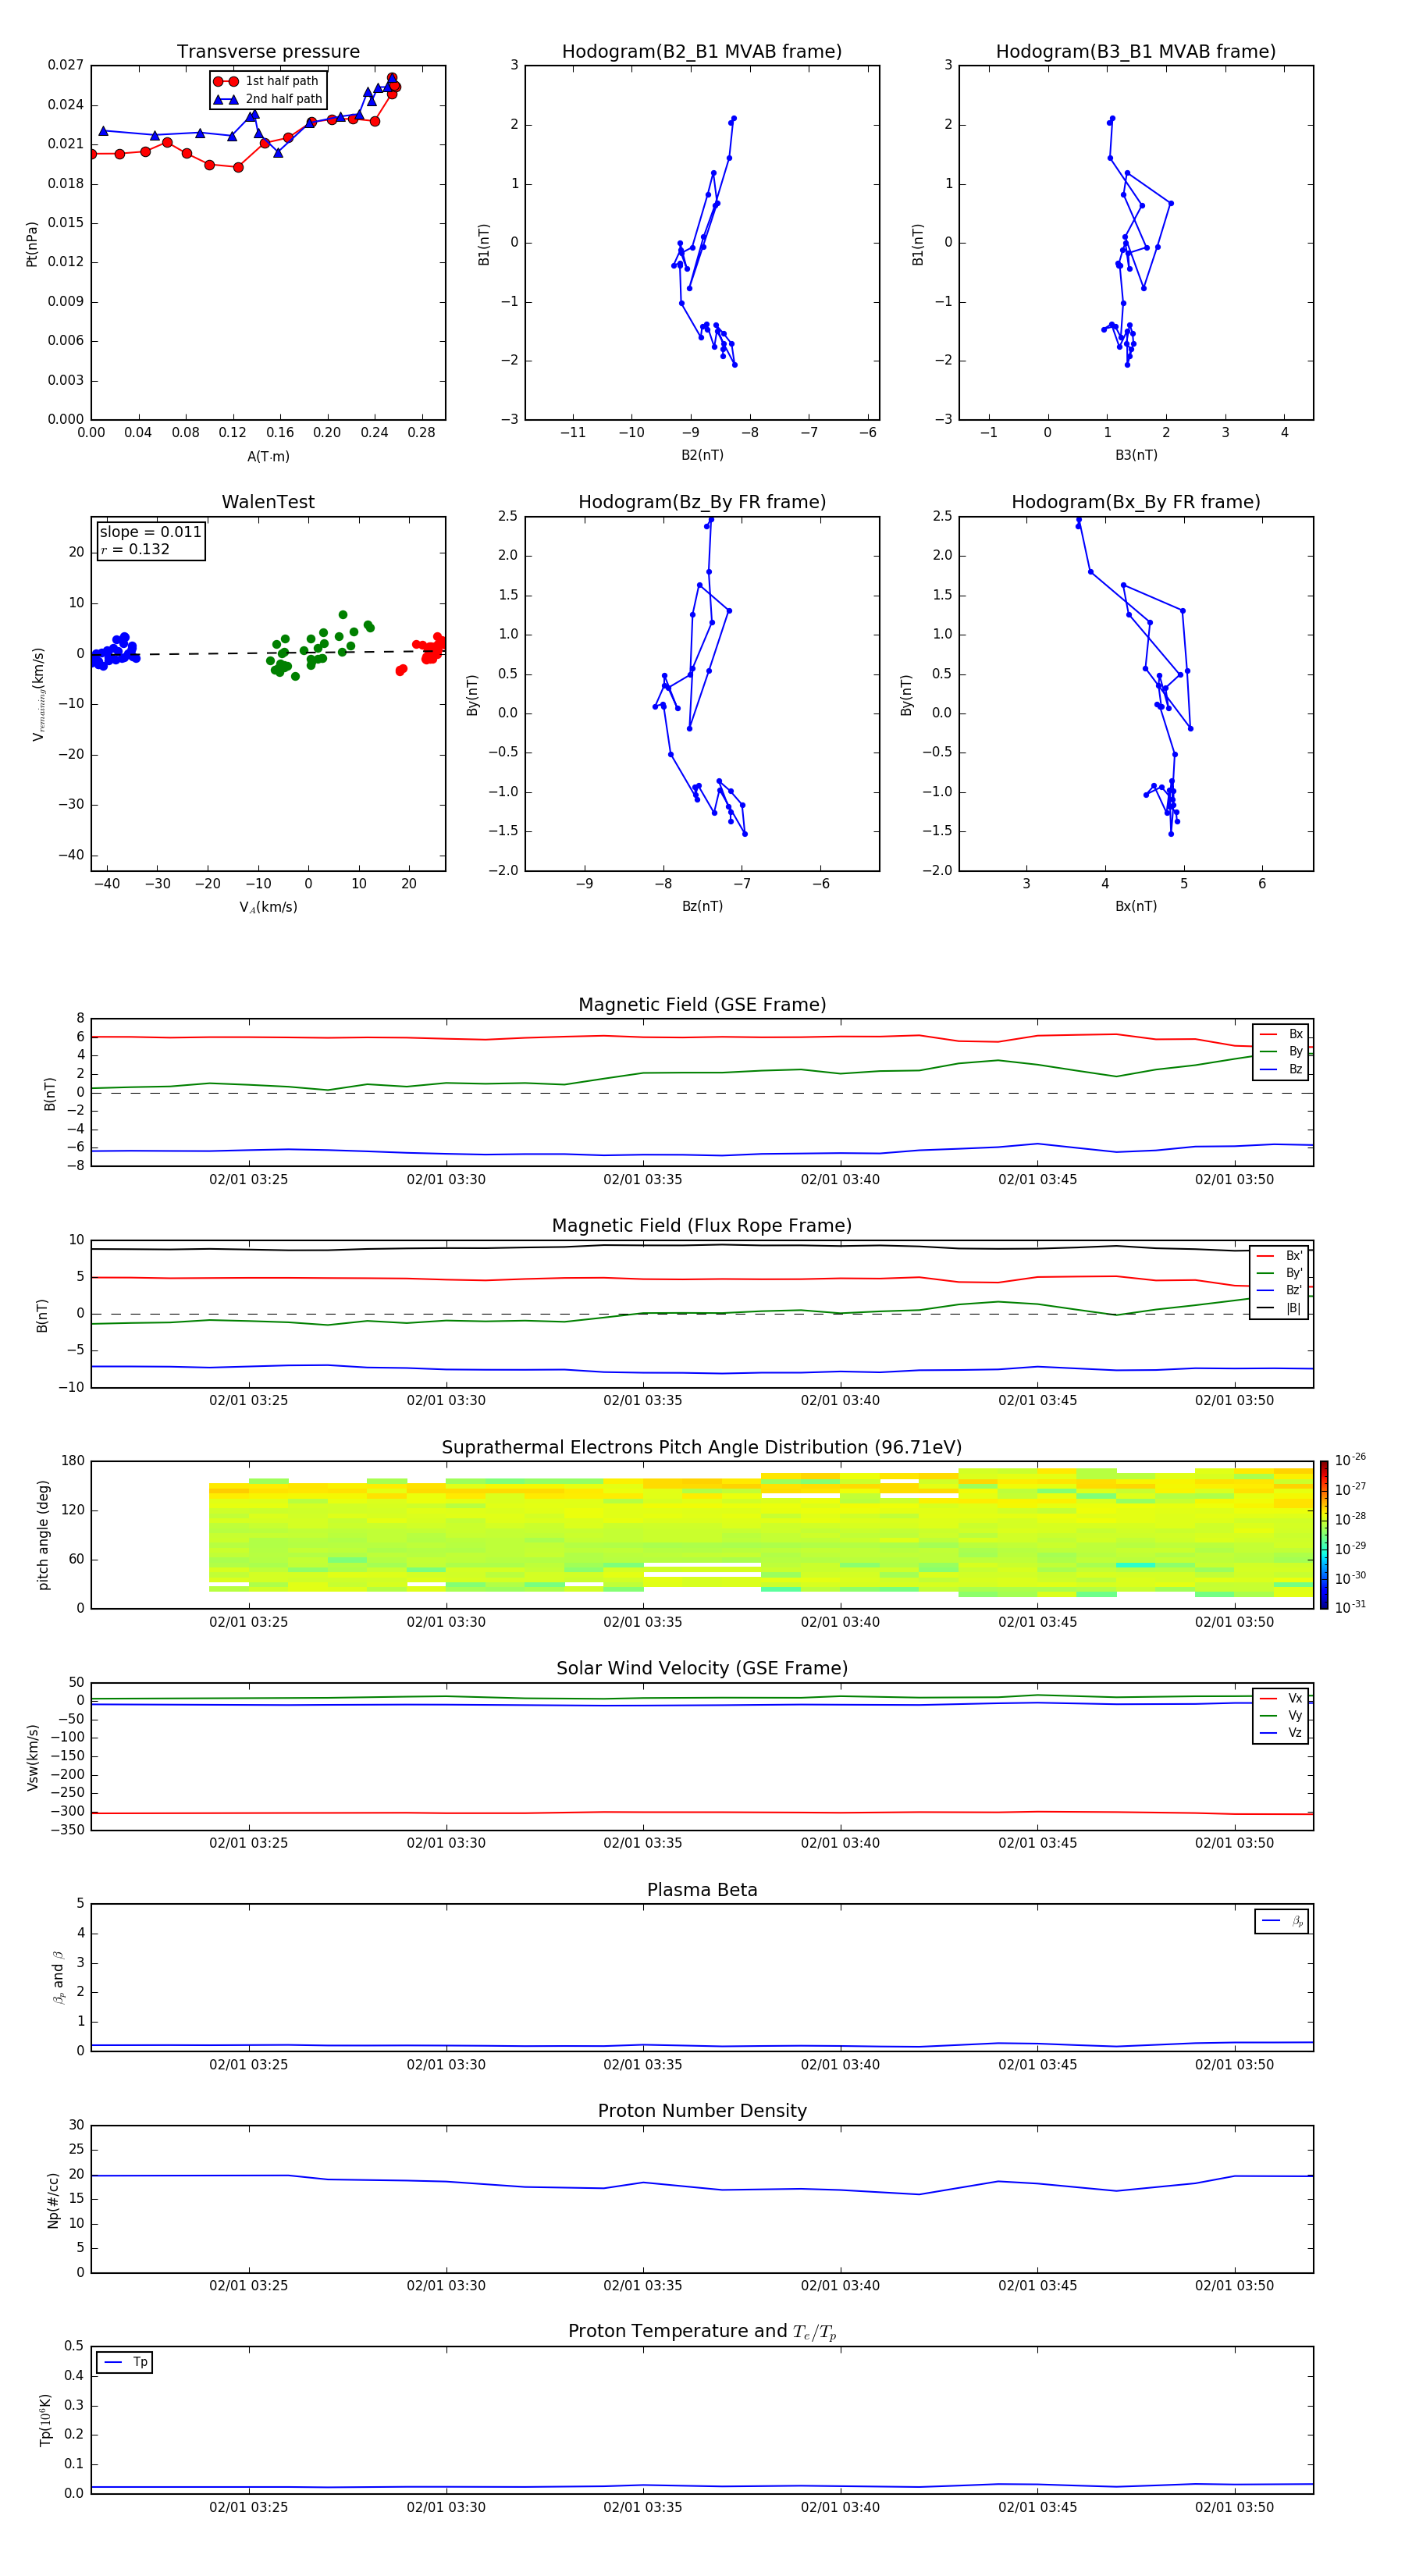Select the "Magnetic Field (GSE Frame)" title
1405x2576 pixels.
(x=702, y=1005)
